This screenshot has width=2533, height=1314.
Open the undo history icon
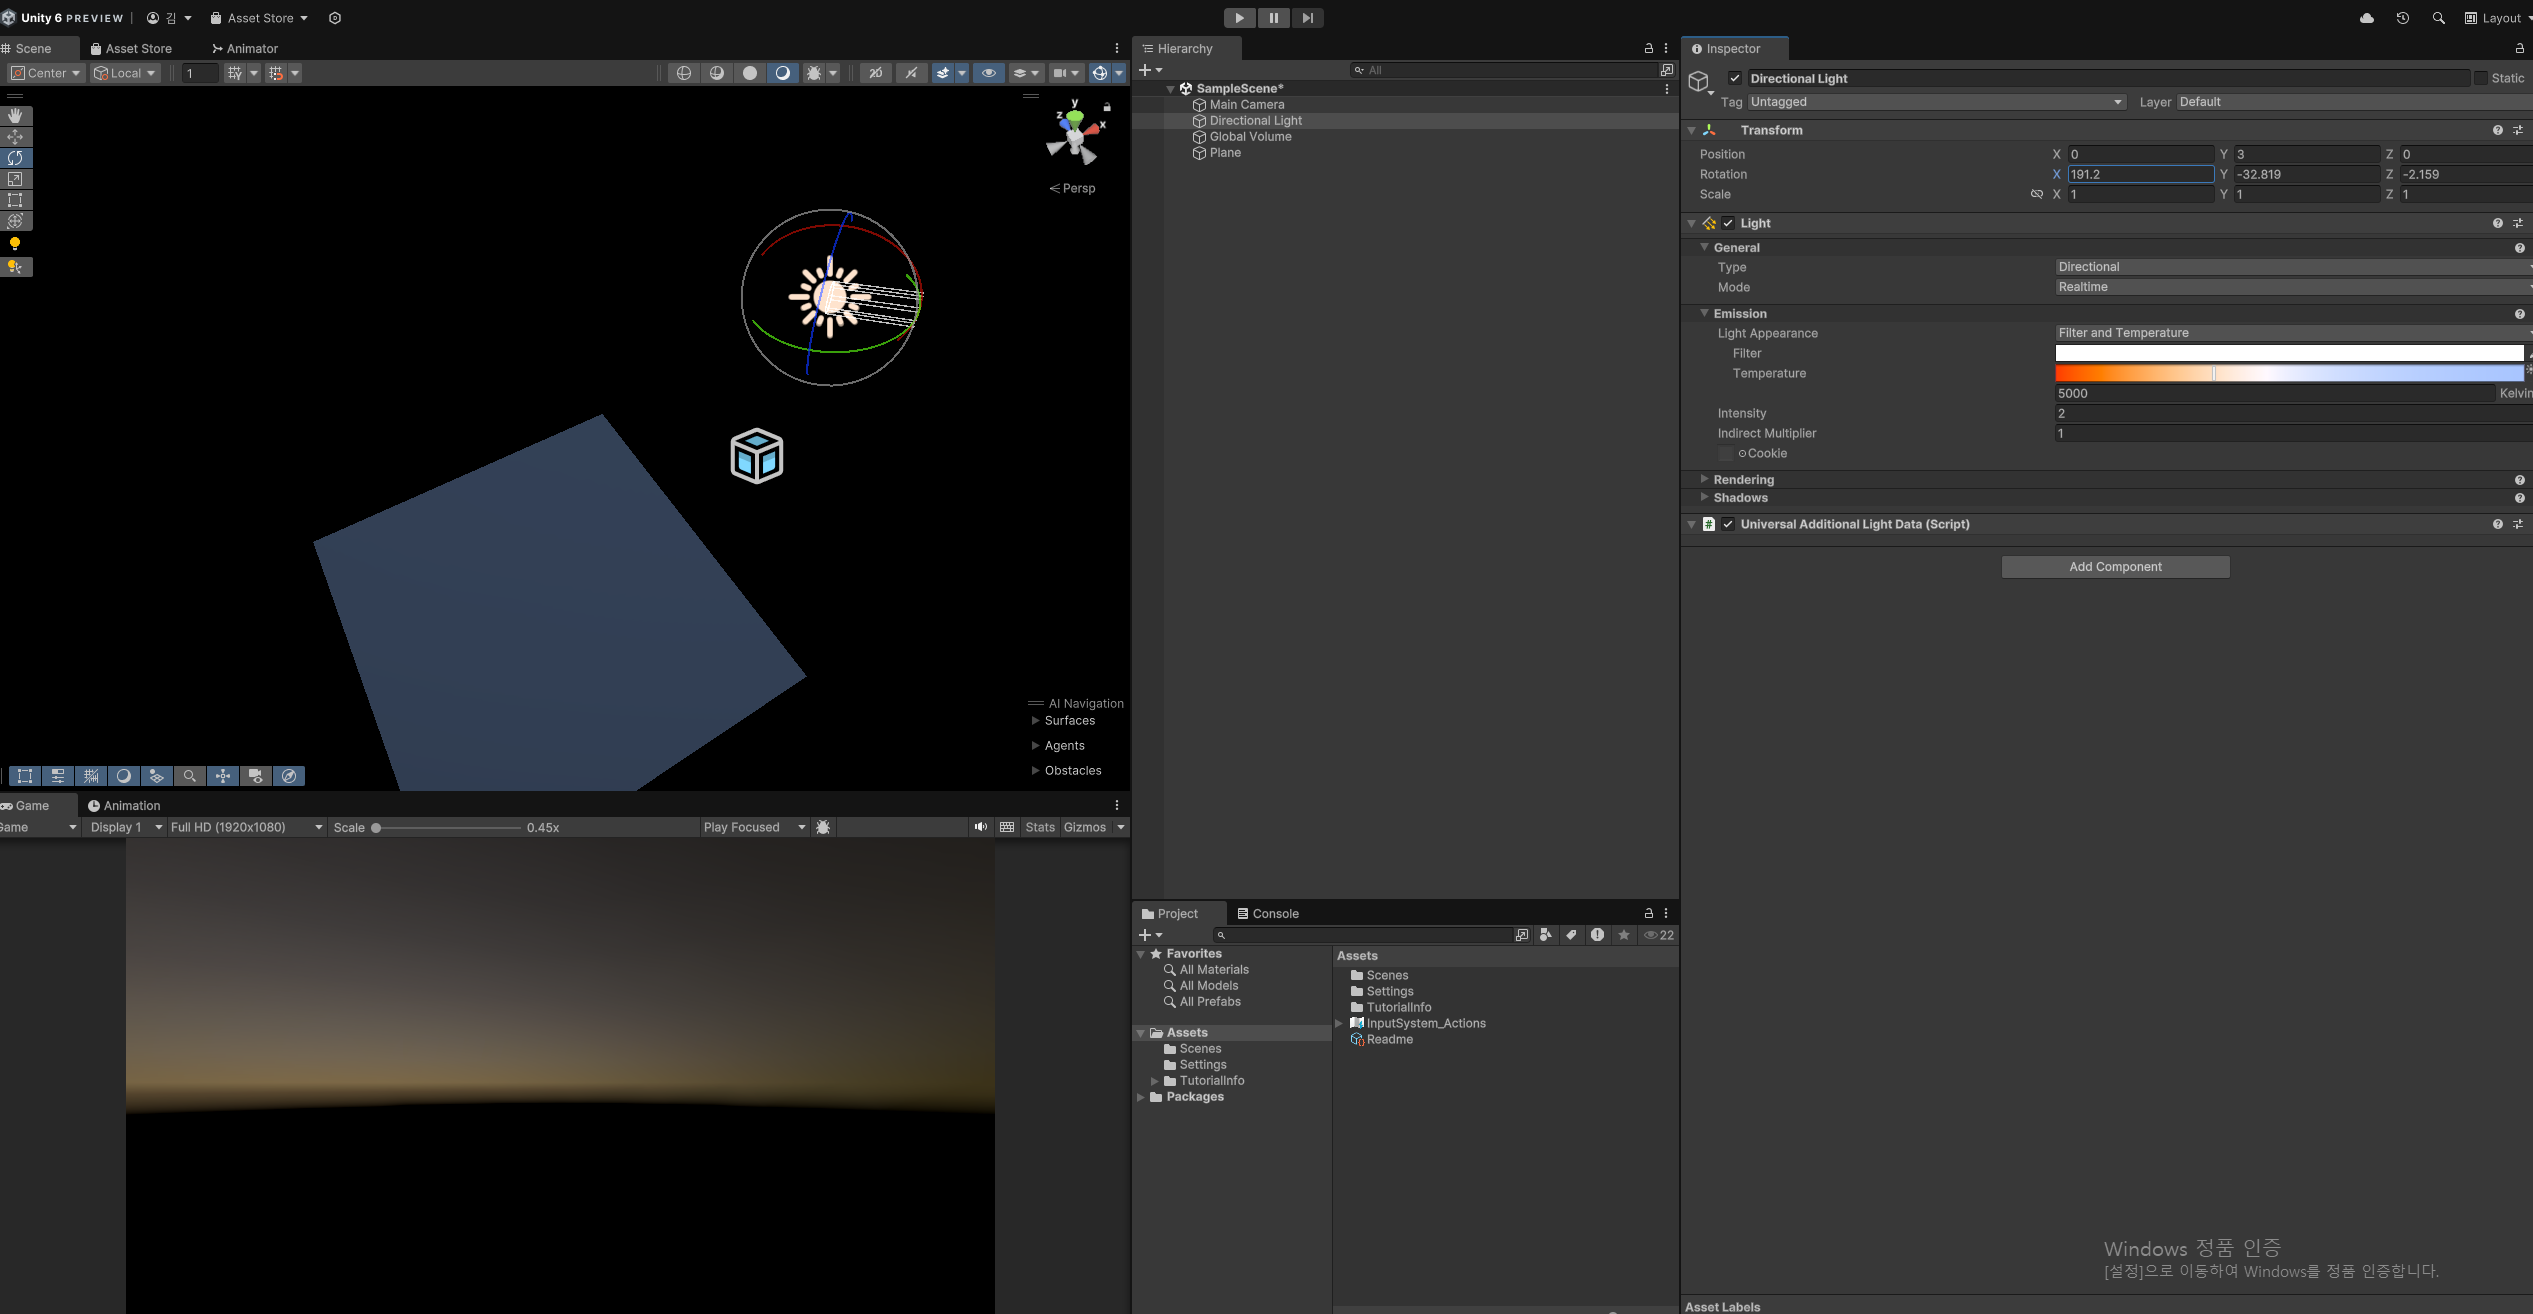tap(2402, 18)
